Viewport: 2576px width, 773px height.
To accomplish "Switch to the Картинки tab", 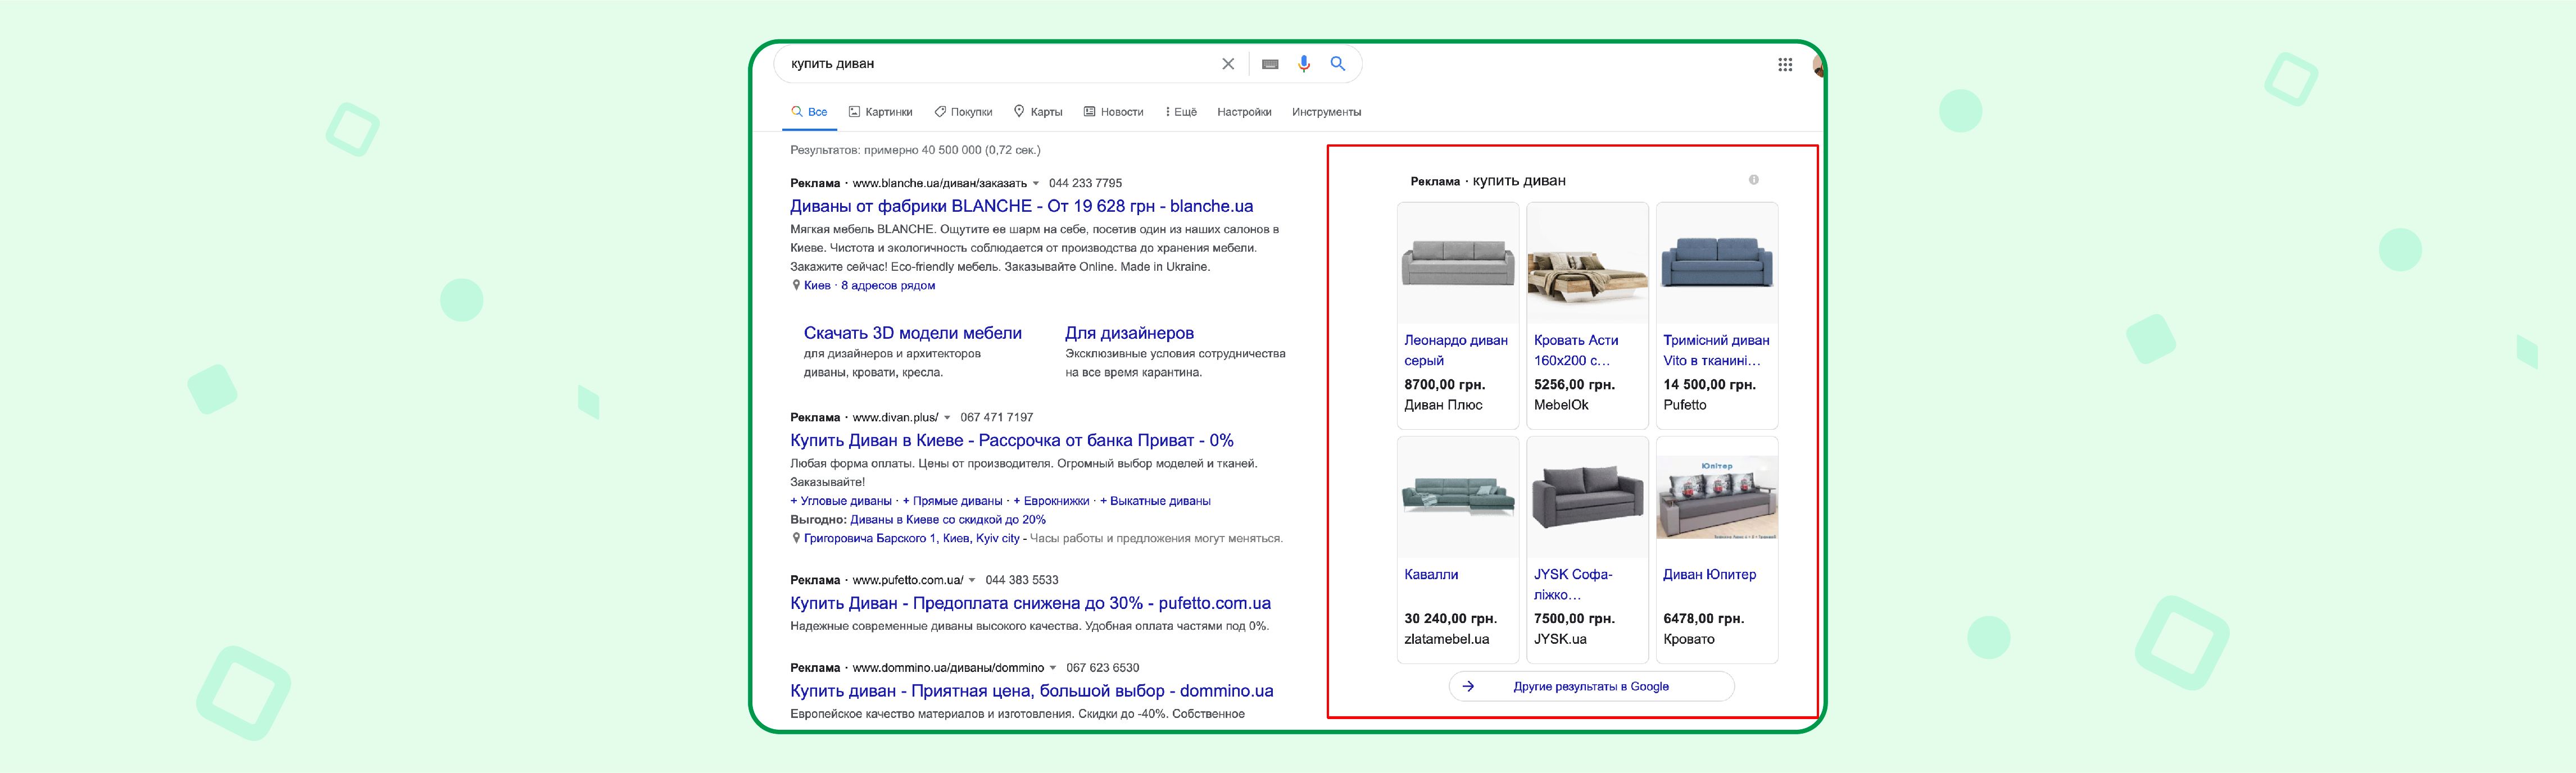I will 880,112.
